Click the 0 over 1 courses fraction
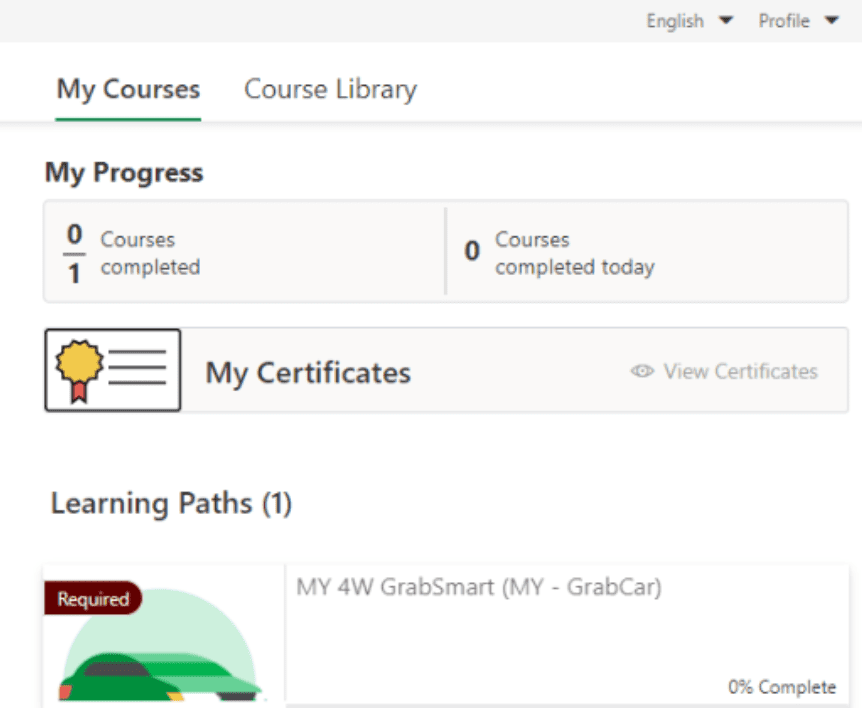This screenshot has height=708, width=862. [x=74, y=253]
